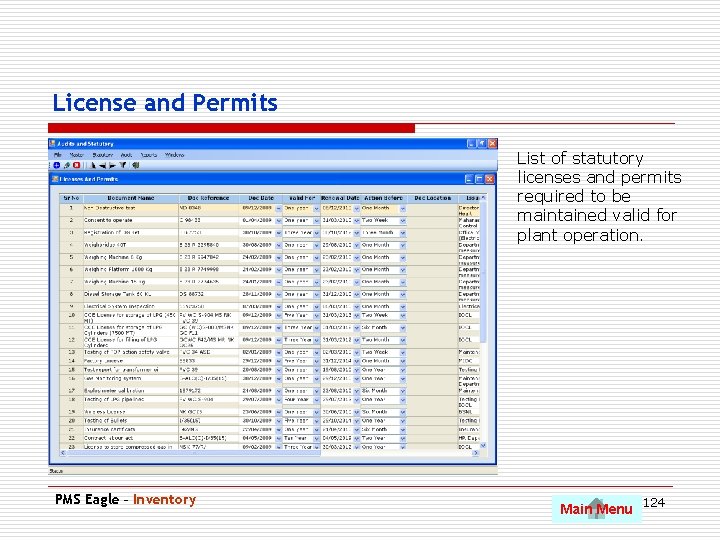Image resolution: width=720 pixels, height=540 pixels.
Task: Maximize the Licenses And Permits child window
Action: (x=479, y=179)
